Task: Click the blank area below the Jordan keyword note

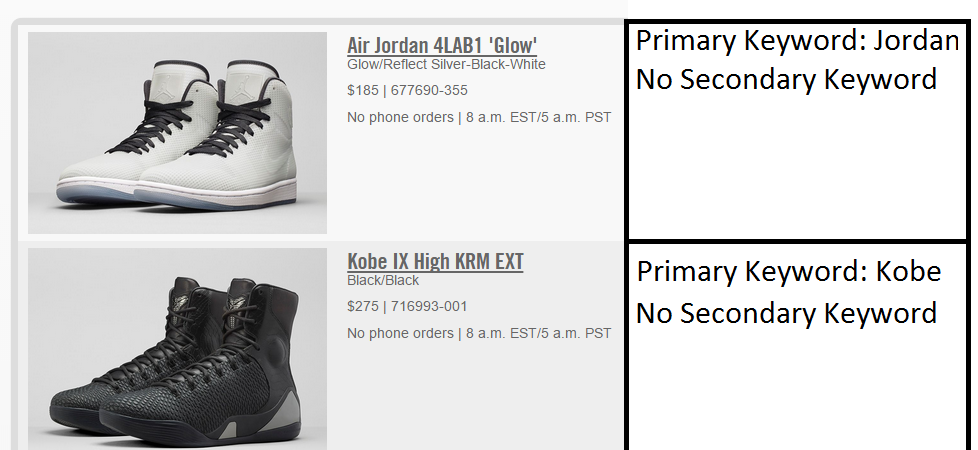Action: 797,165
